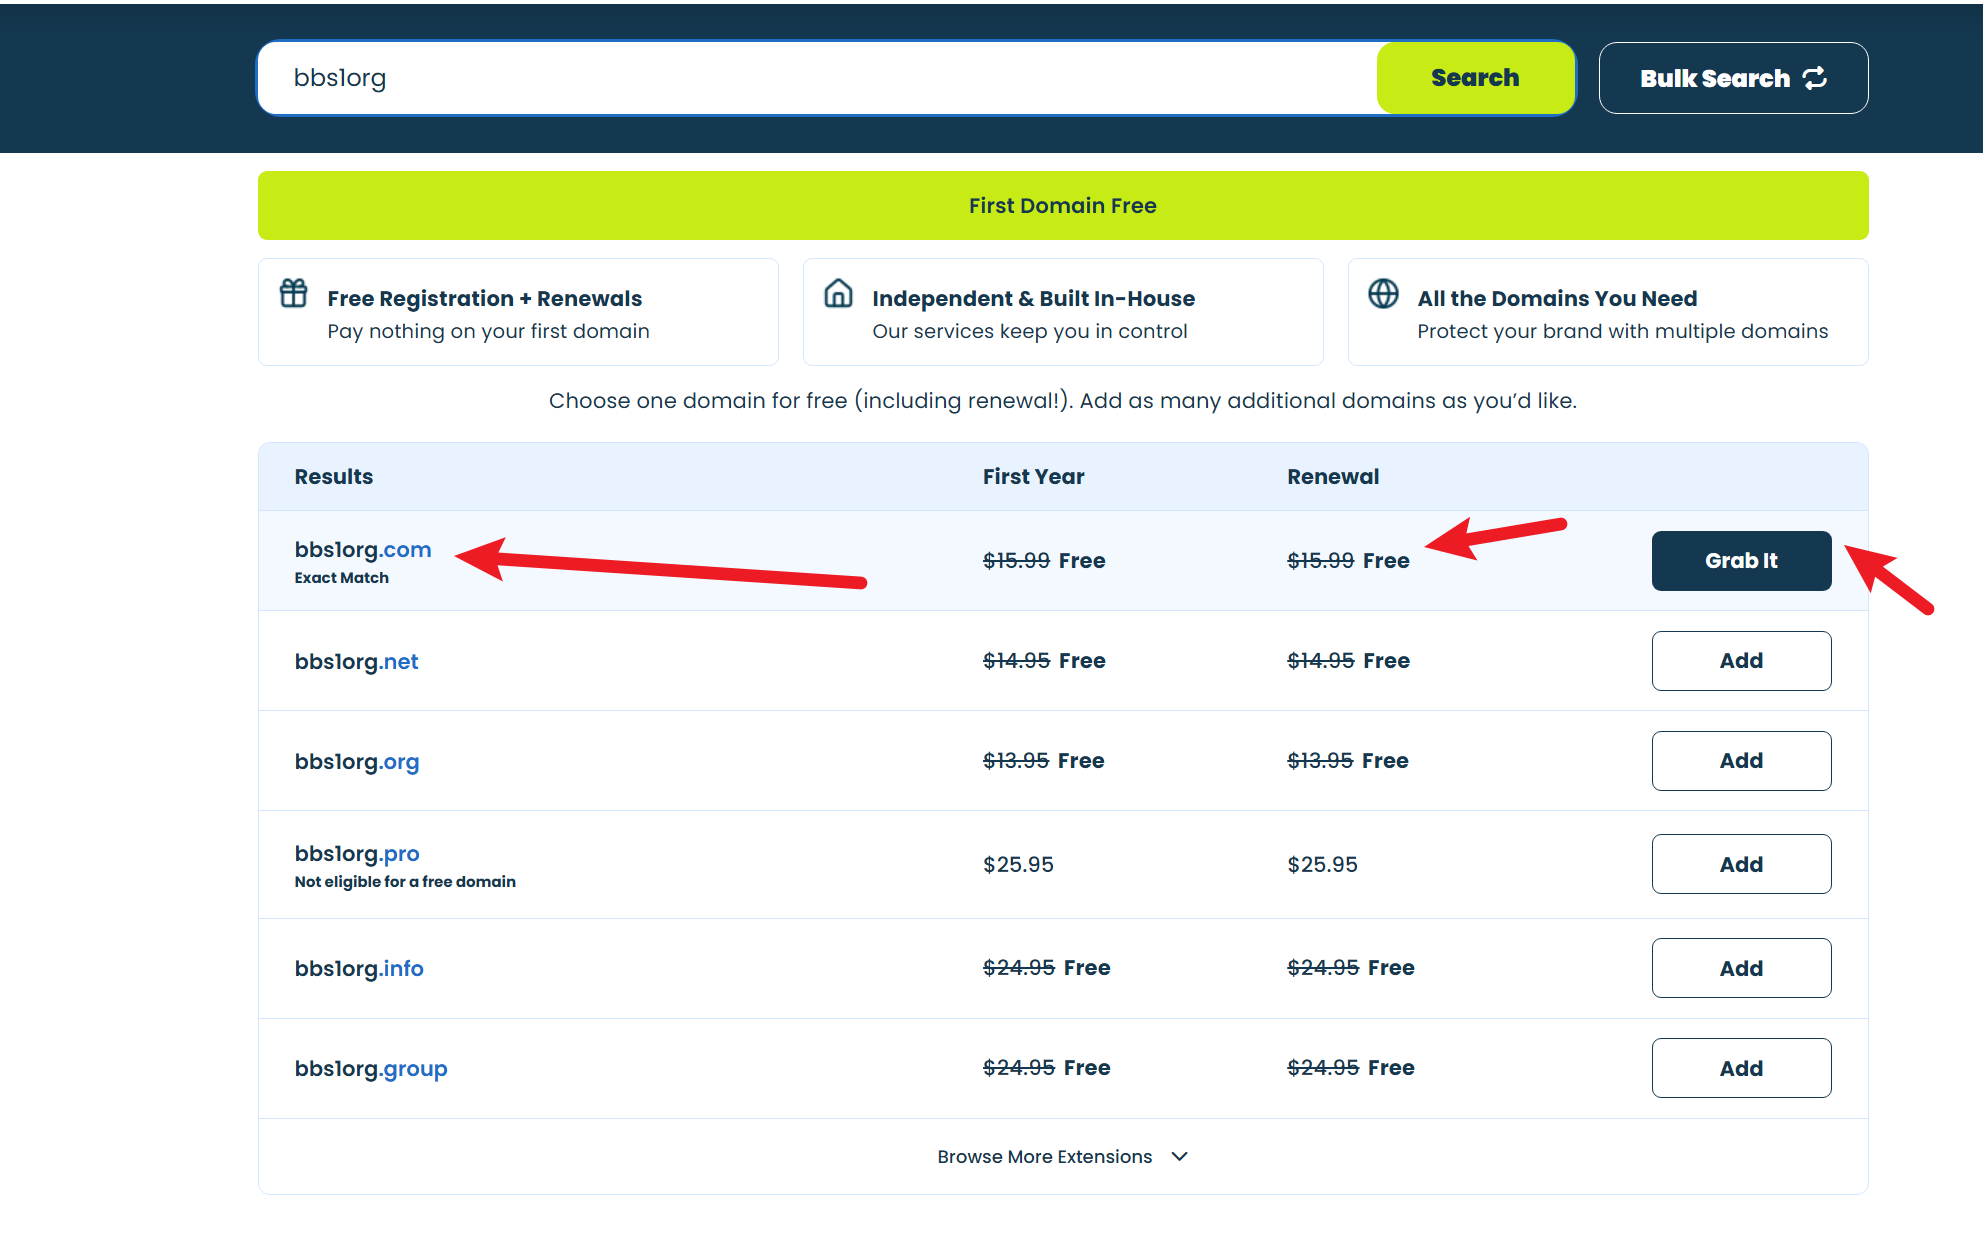Add bbs1org.net to the cart
The image size is (1983, 1257).
(1741, 661)
